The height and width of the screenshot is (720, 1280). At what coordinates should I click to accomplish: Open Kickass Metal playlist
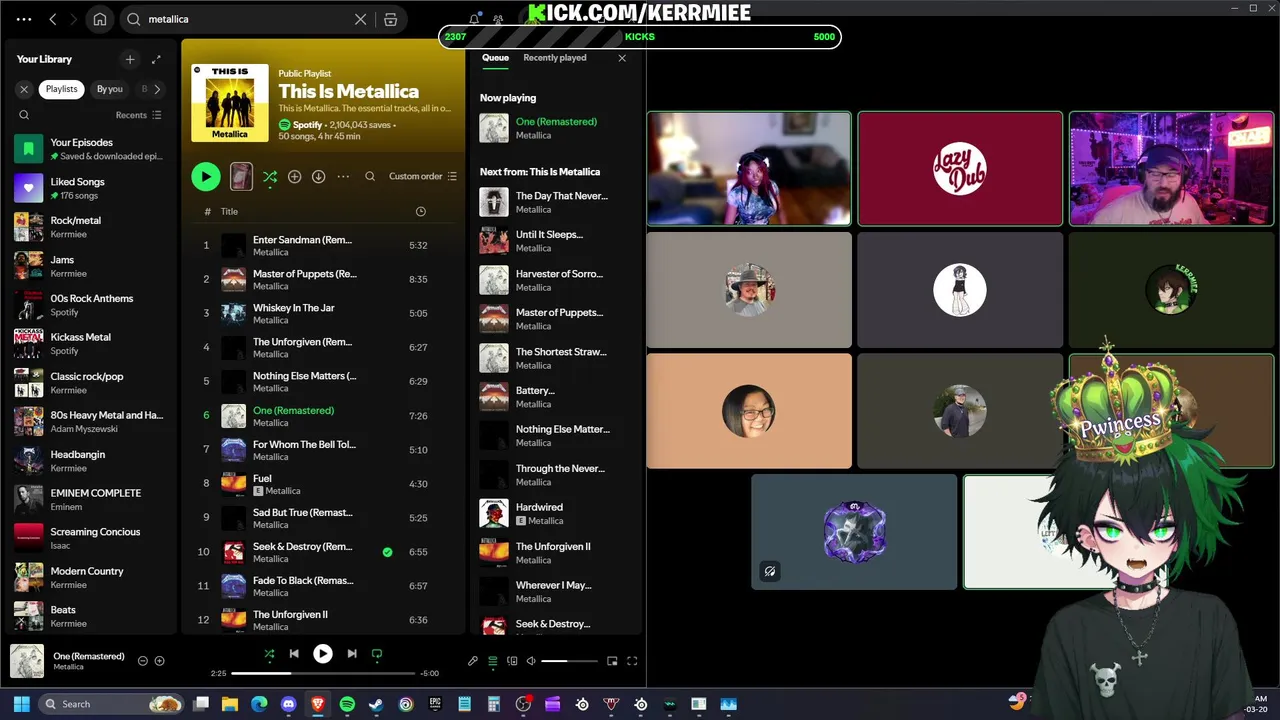[90, 344]
